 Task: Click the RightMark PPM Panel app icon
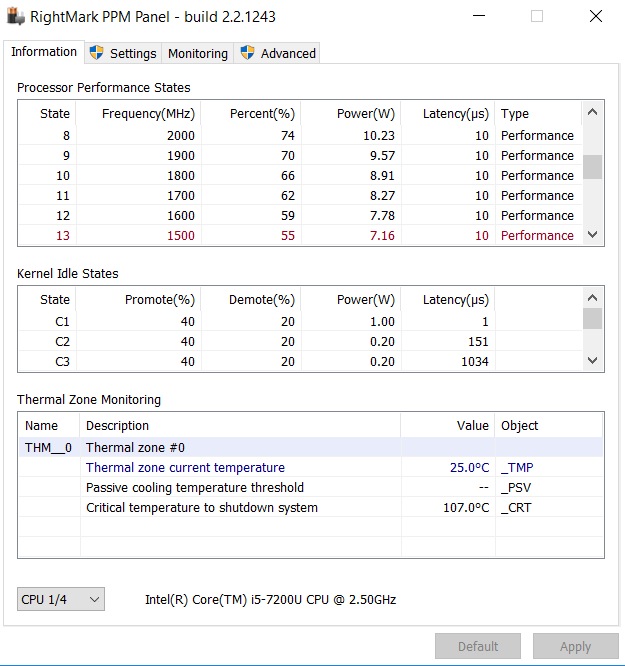point(16,17)
